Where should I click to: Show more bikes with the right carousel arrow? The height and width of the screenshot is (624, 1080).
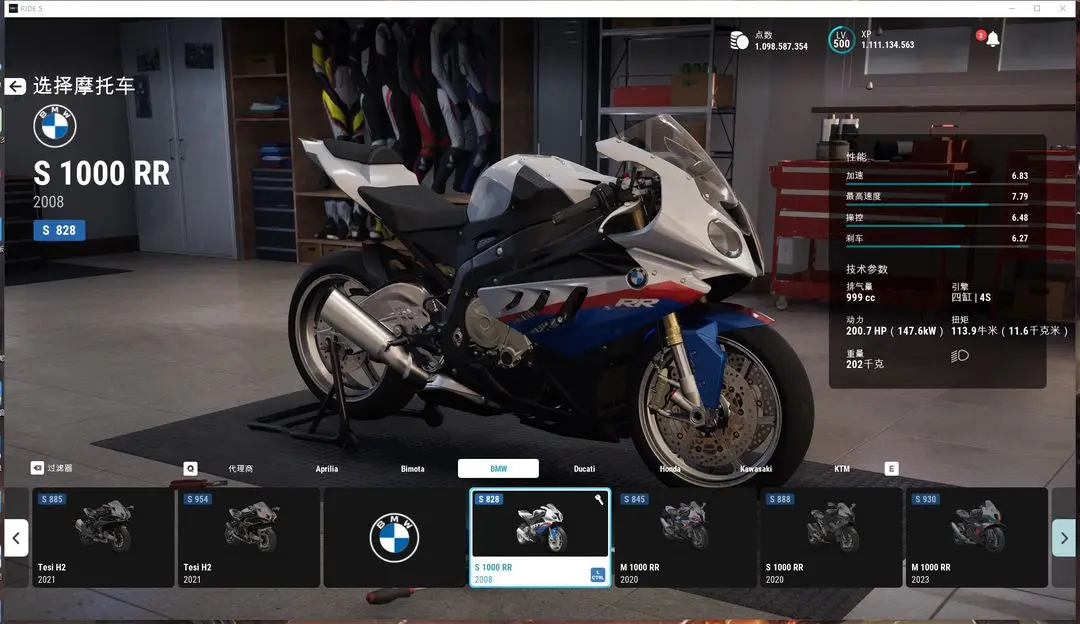(x=1064, y=538)
